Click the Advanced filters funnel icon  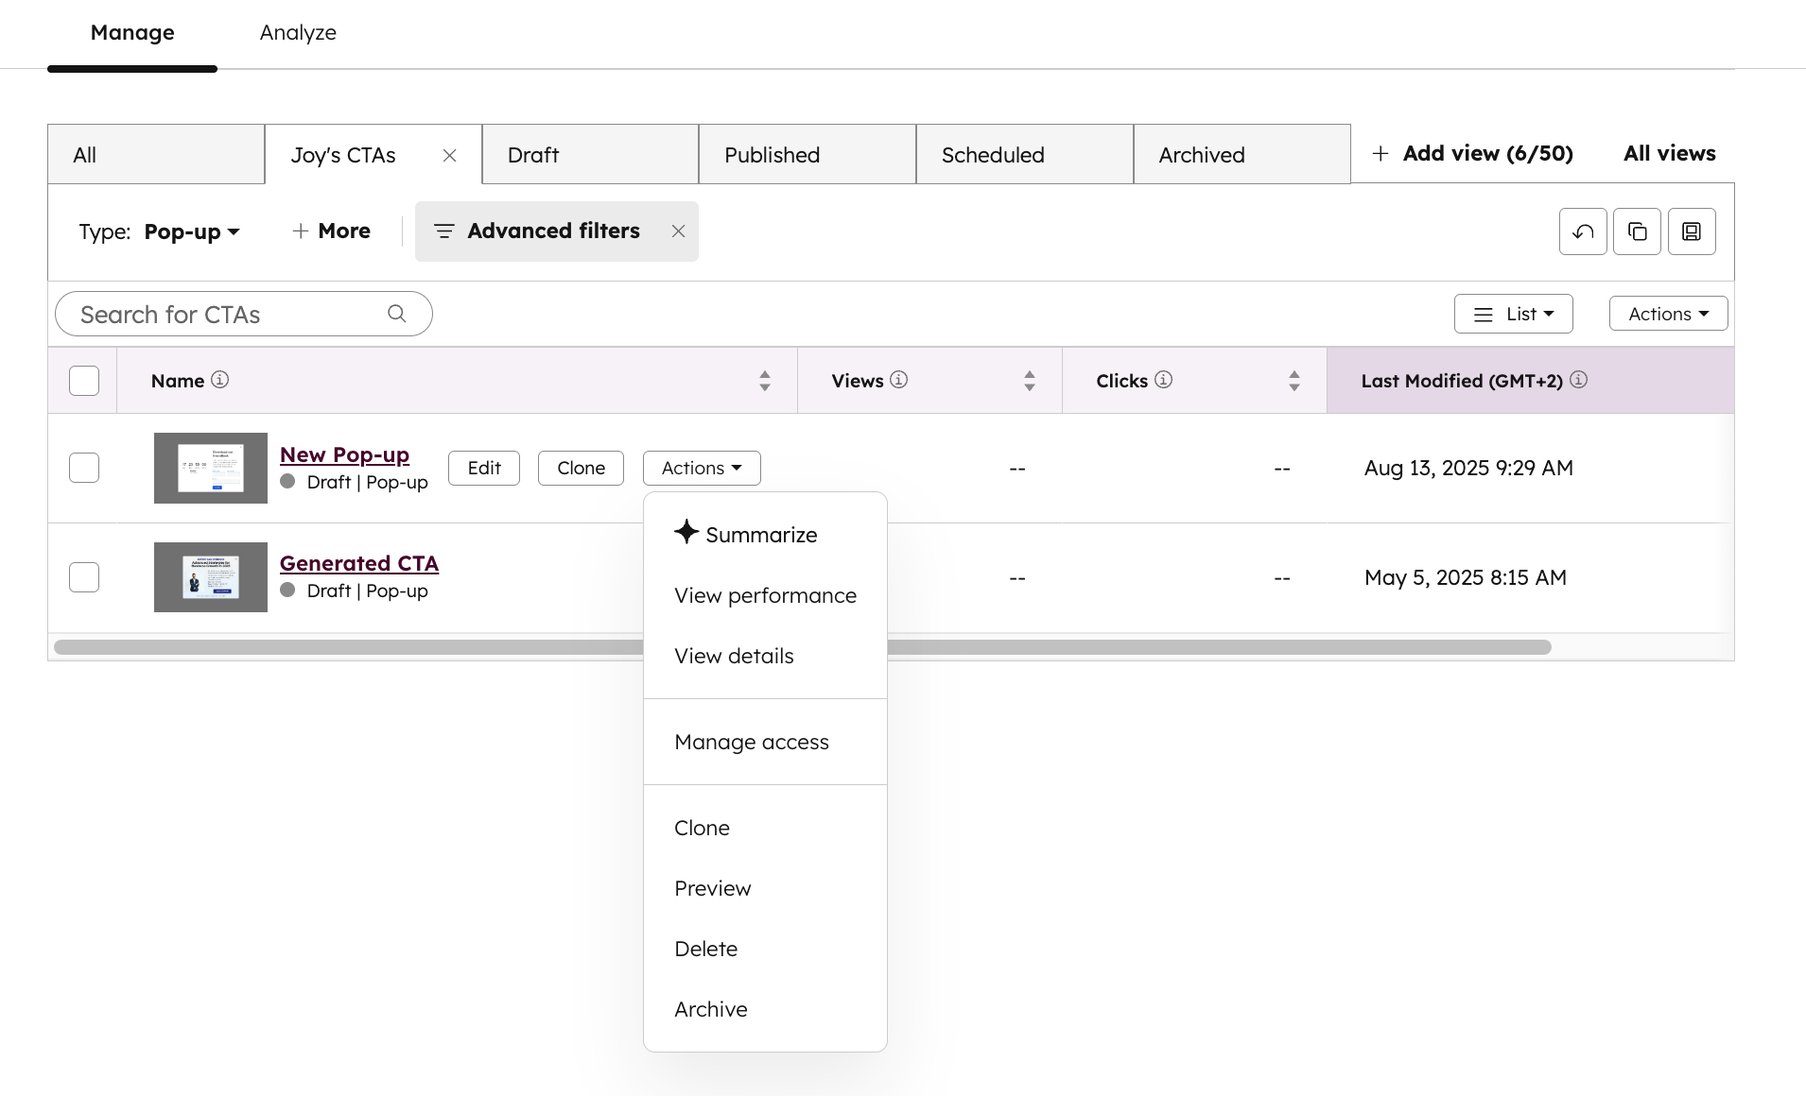click(444, 231)
